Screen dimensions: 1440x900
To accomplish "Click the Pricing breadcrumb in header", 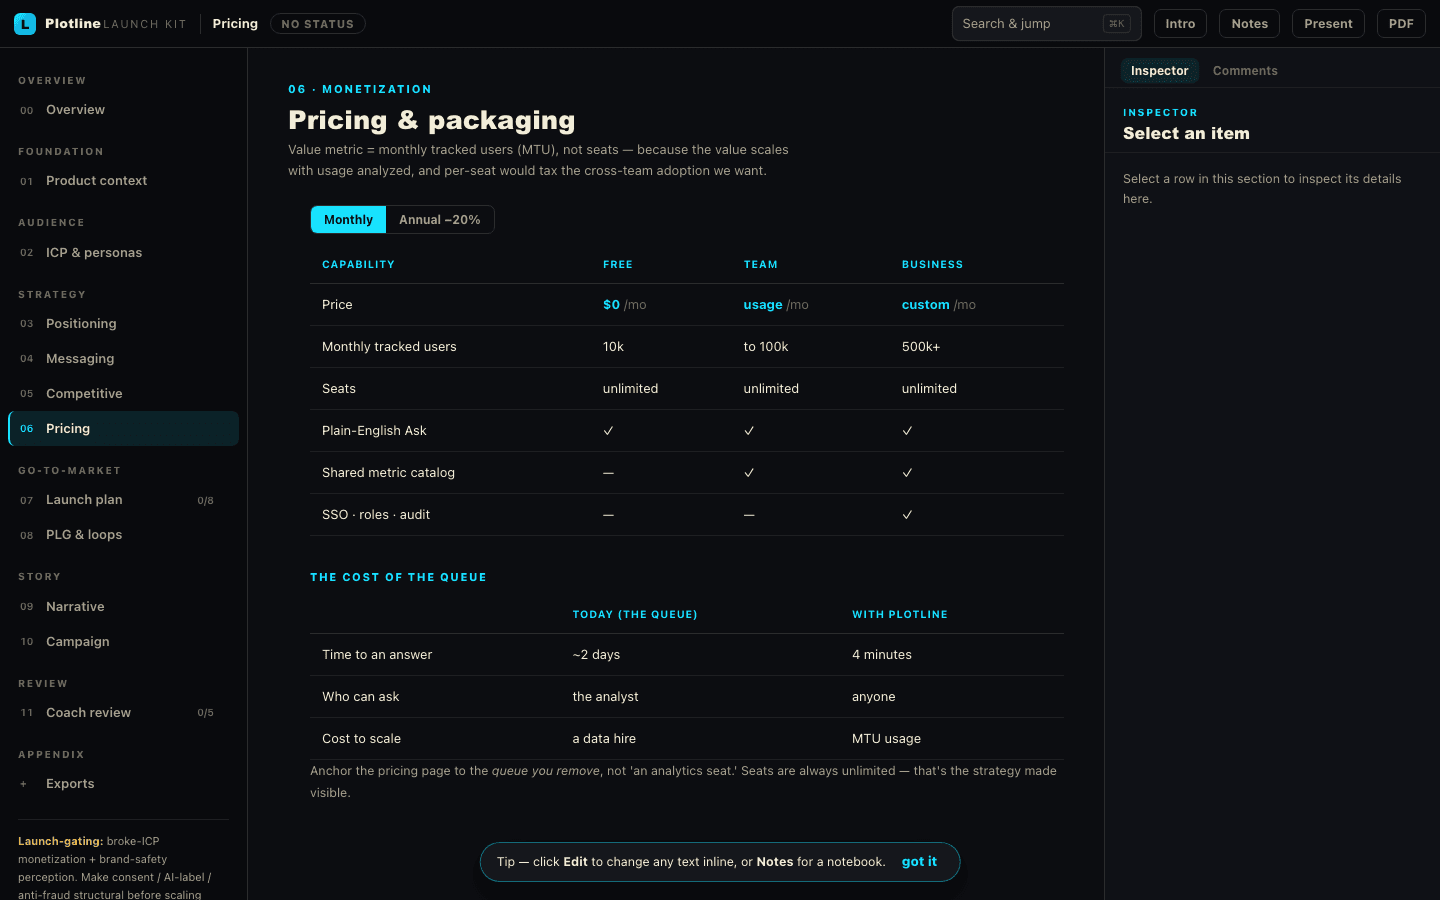I will [x=235, y=24].
